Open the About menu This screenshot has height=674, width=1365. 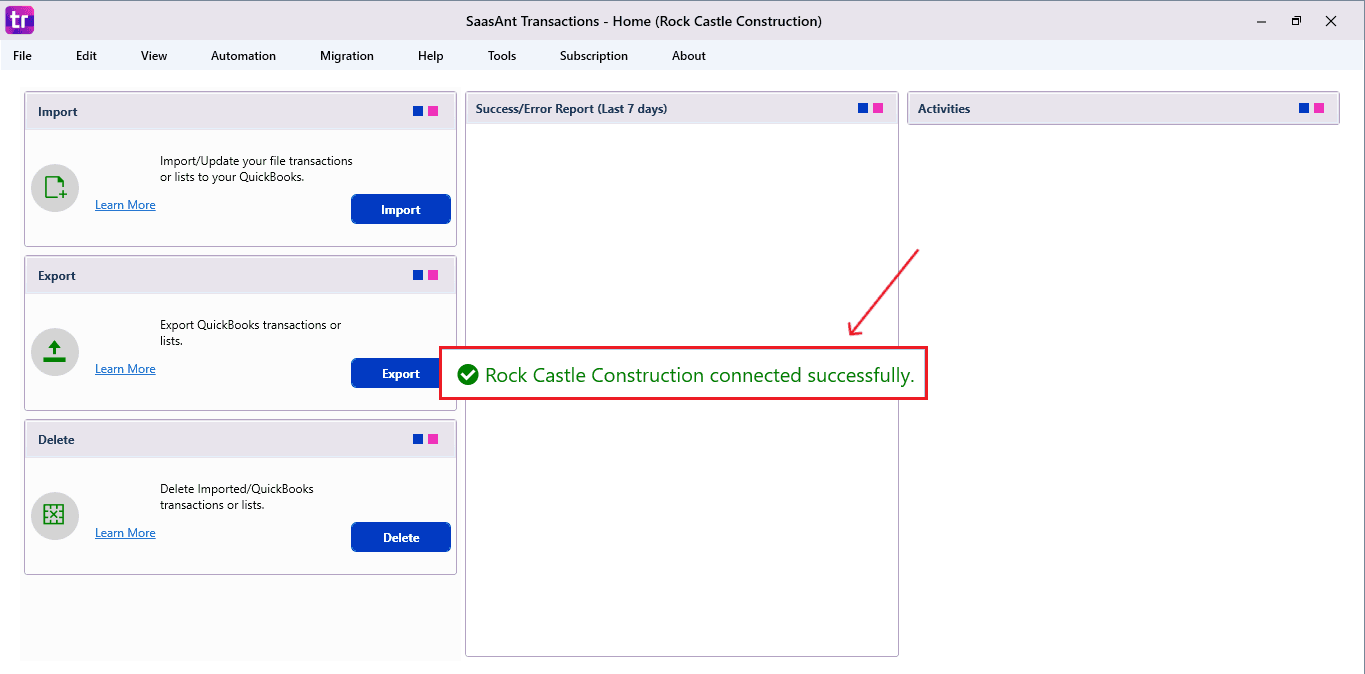pyautogui.click(x=688, y=56)
